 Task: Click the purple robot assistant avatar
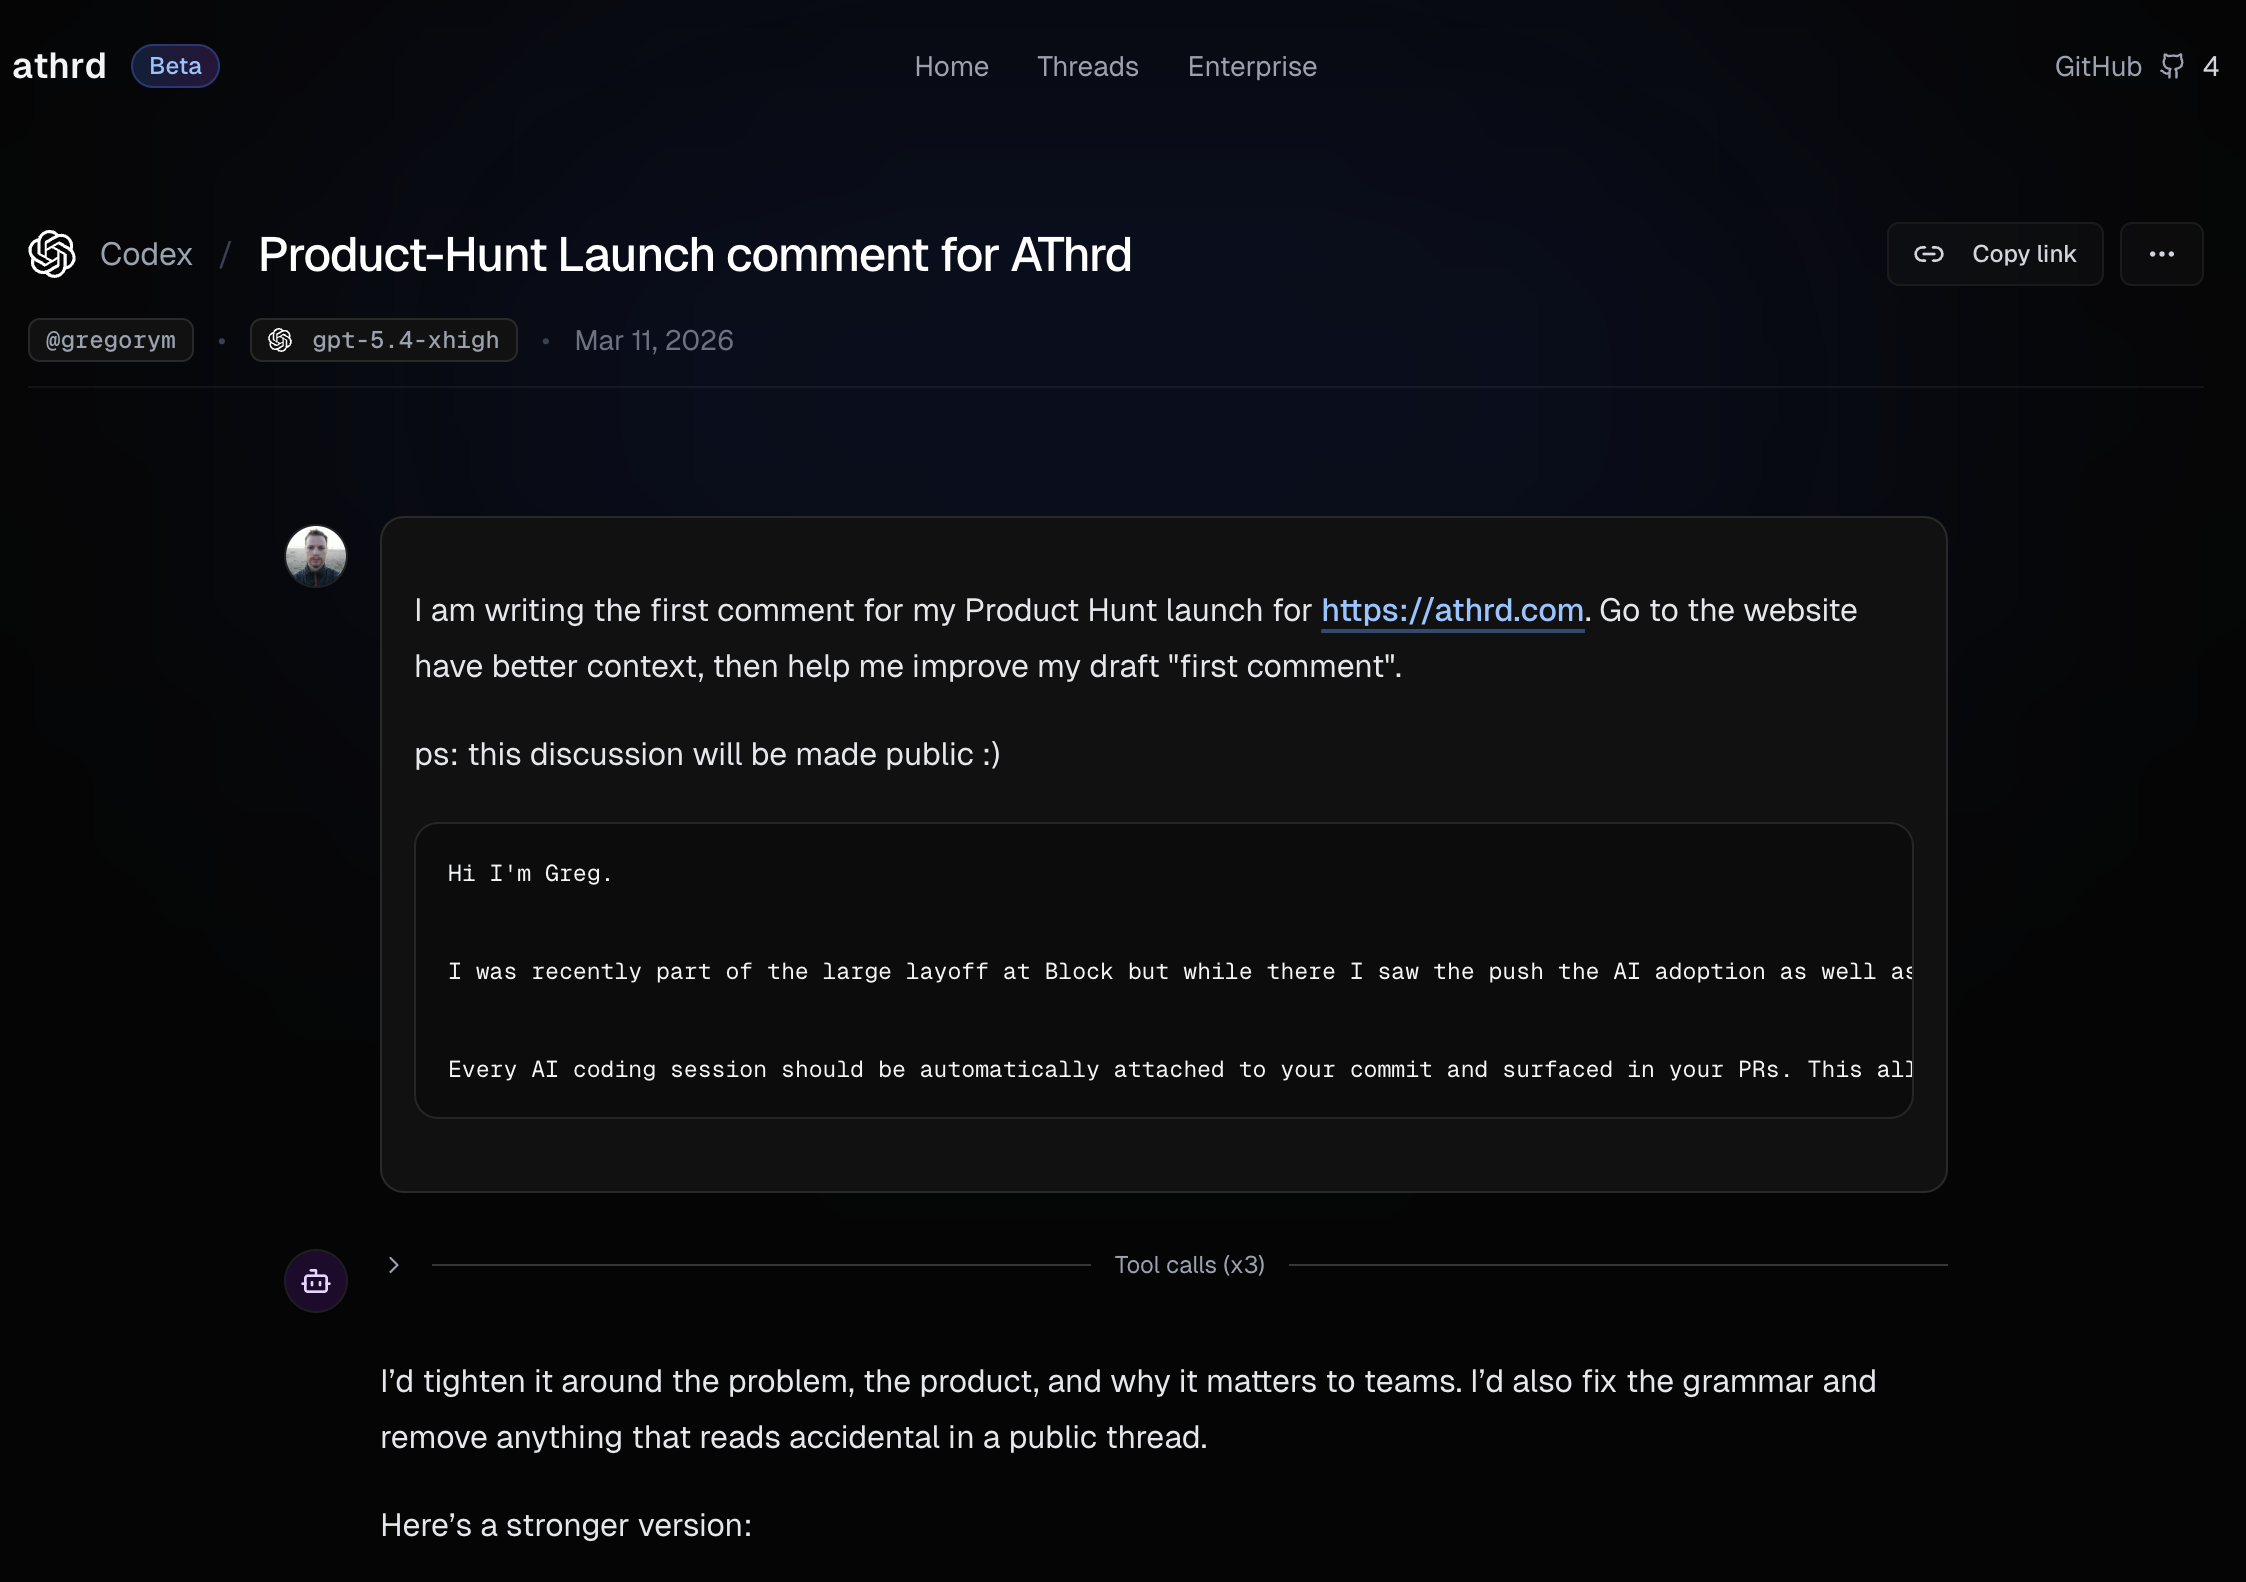tap(315, 1280)
